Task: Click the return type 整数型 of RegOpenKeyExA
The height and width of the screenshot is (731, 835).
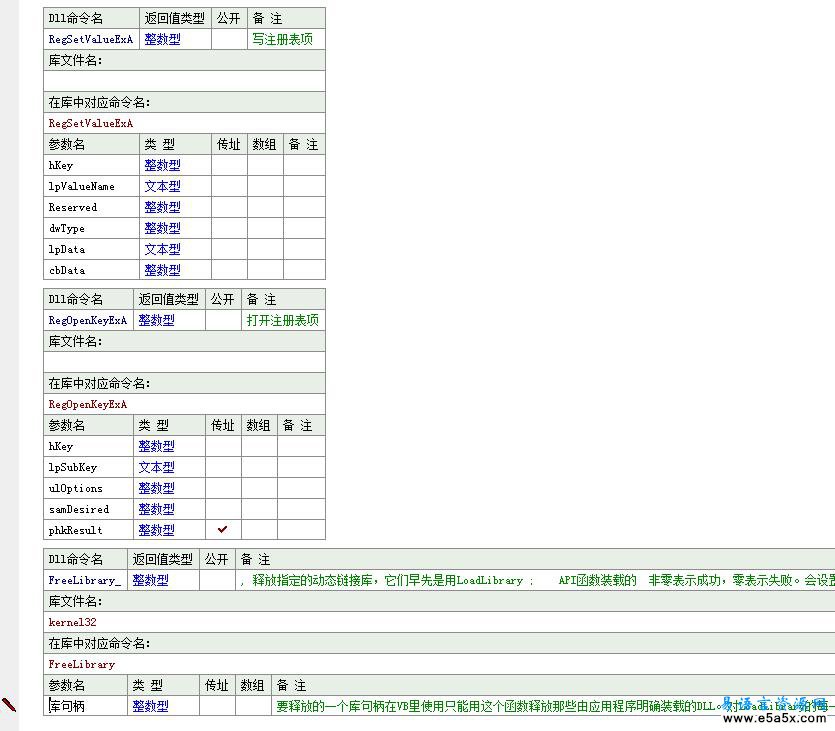Action: (x=156, y=320)
